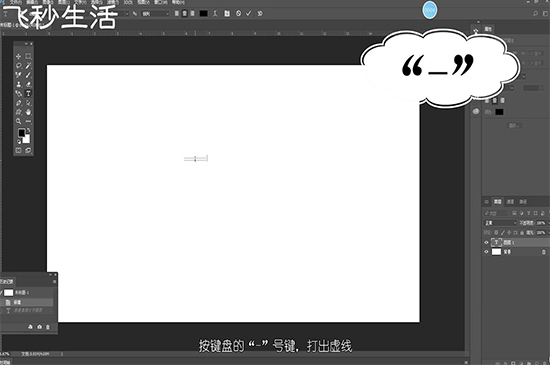This screenshot has height=365, width=550.
Task: Click the lock icon on 背景 layer
Action: click(x=544, y=252)
